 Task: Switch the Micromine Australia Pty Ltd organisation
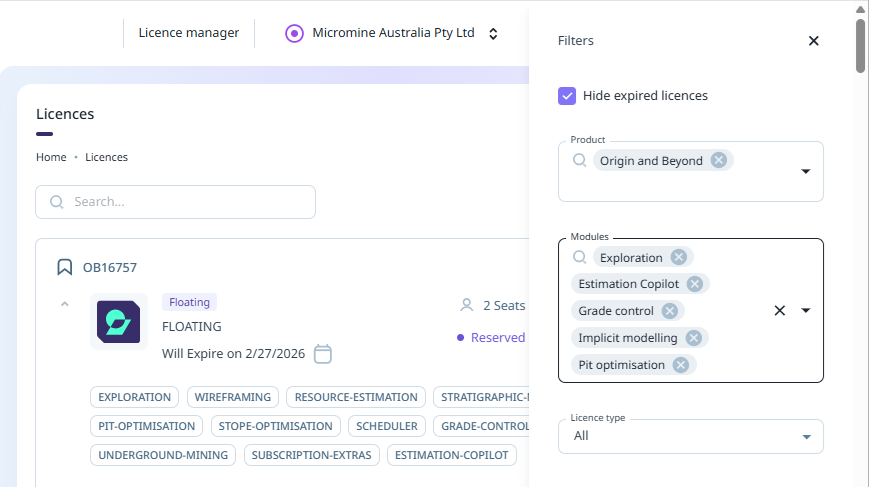[493, 33]
